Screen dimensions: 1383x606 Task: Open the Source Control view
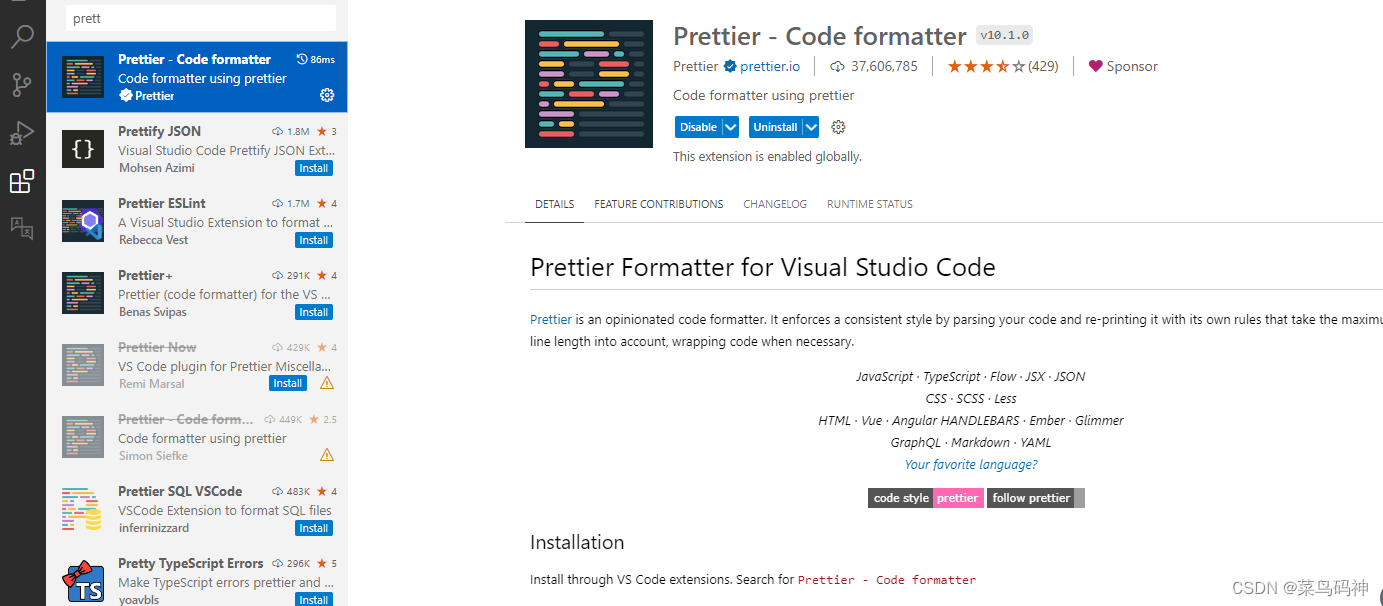tap(22, 84)
